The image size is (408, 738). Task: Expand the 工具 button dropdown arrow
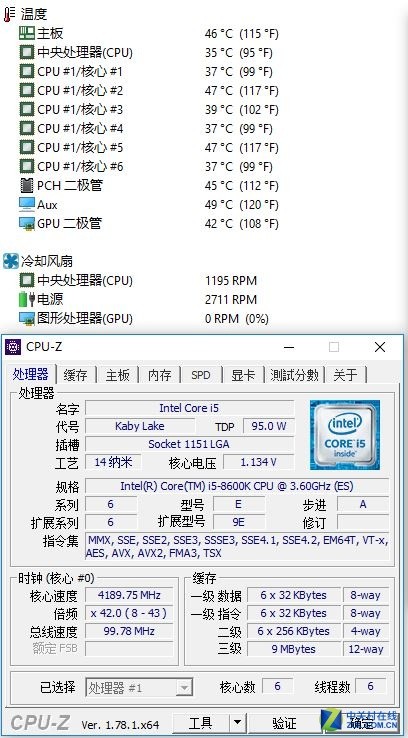(238, 722)
